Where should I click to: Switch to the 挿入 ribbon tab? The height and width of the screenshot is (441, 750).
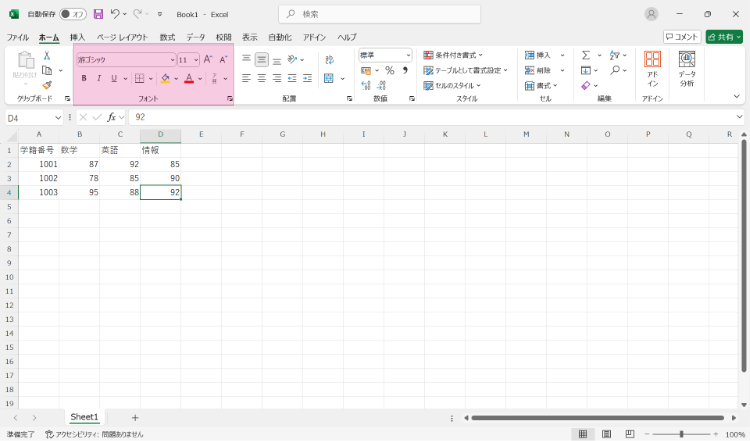(x=77, y=37)
